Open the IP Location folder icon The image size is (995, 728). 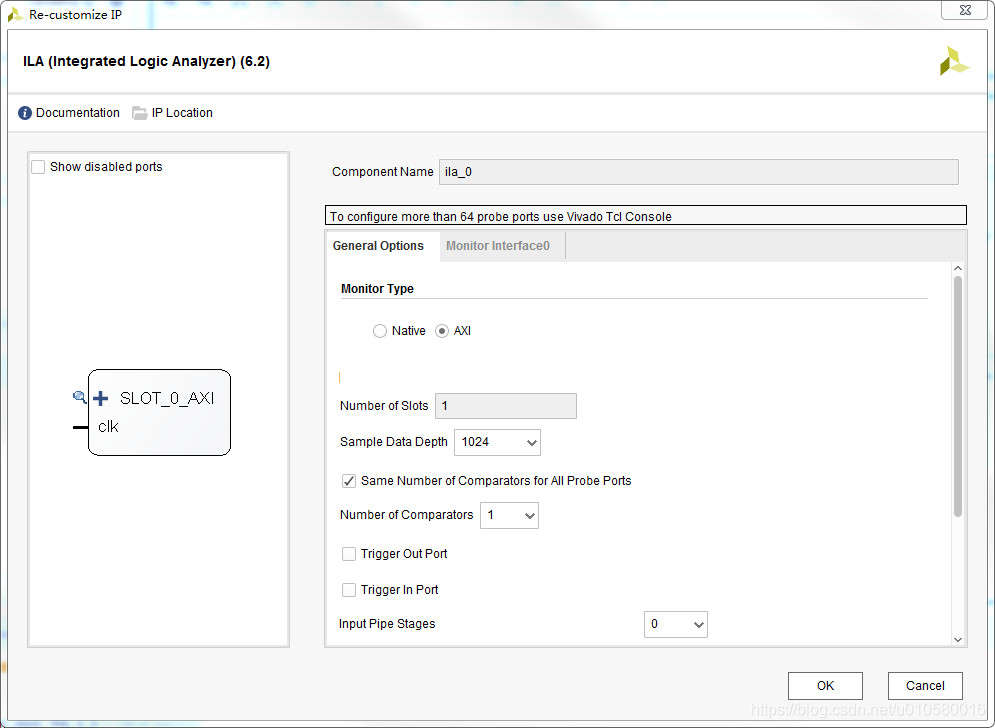click(139, 113)
